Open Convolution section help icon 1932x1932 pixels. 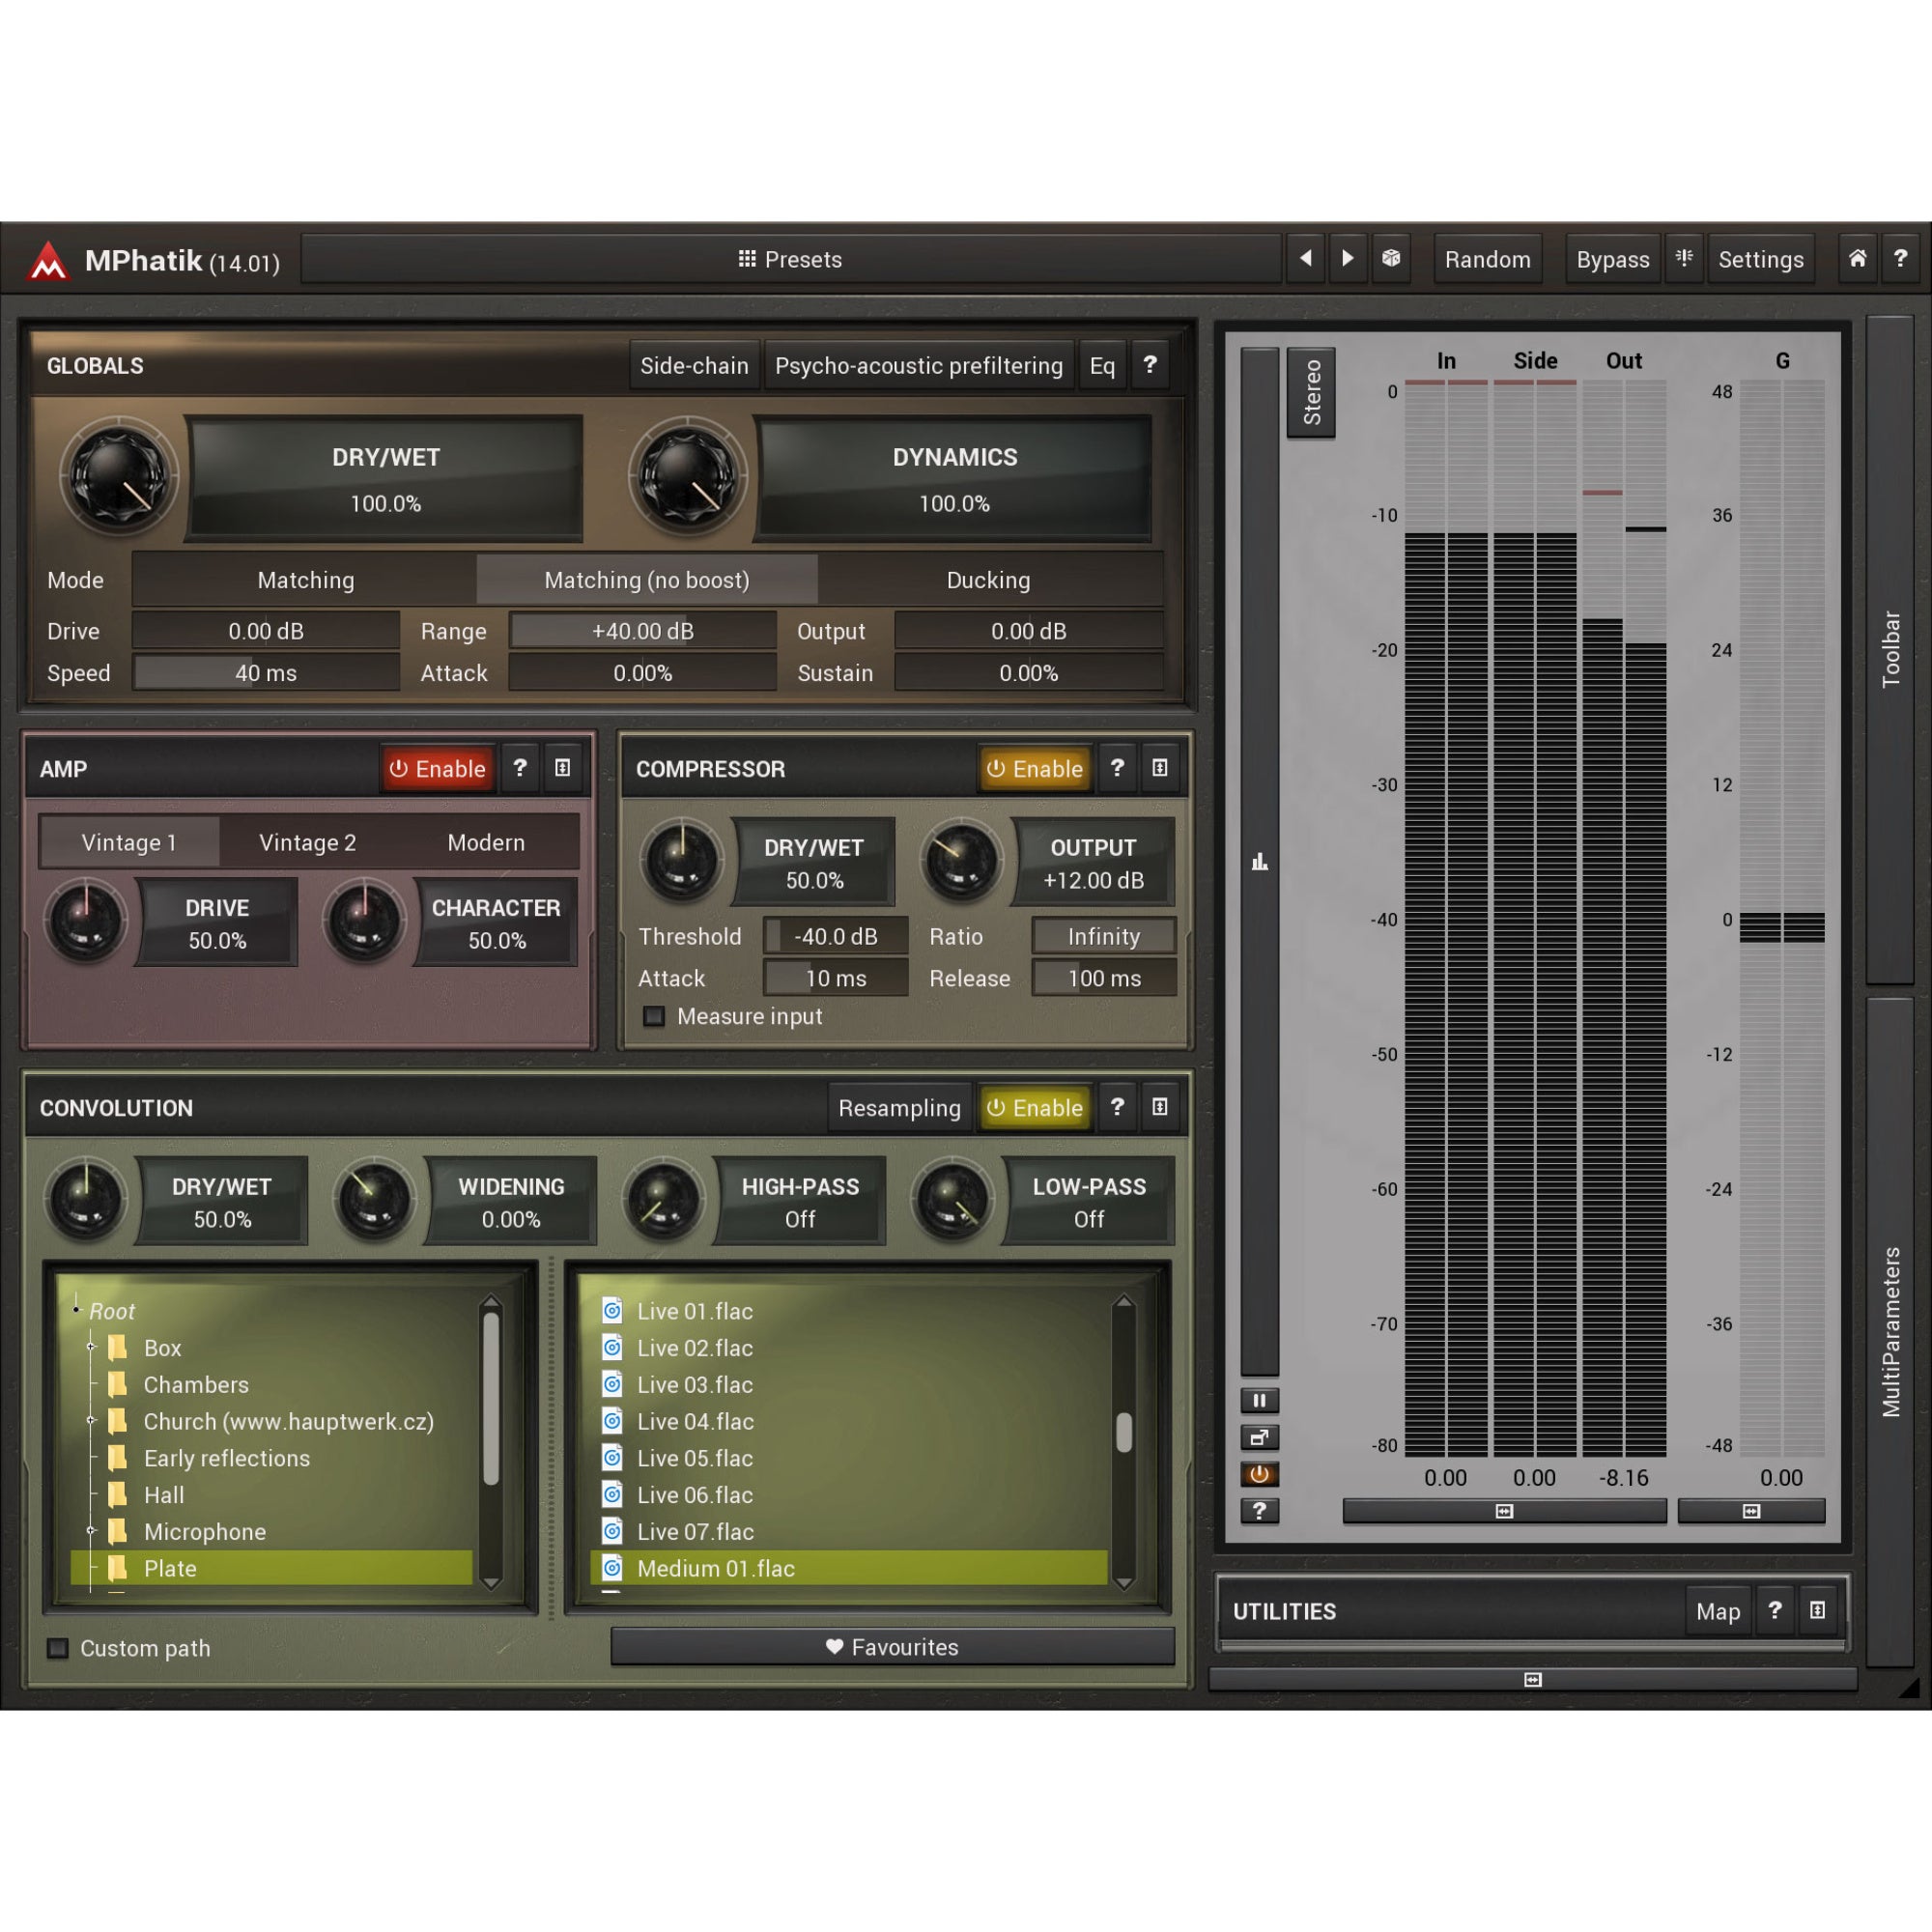pos(1117,1107)
